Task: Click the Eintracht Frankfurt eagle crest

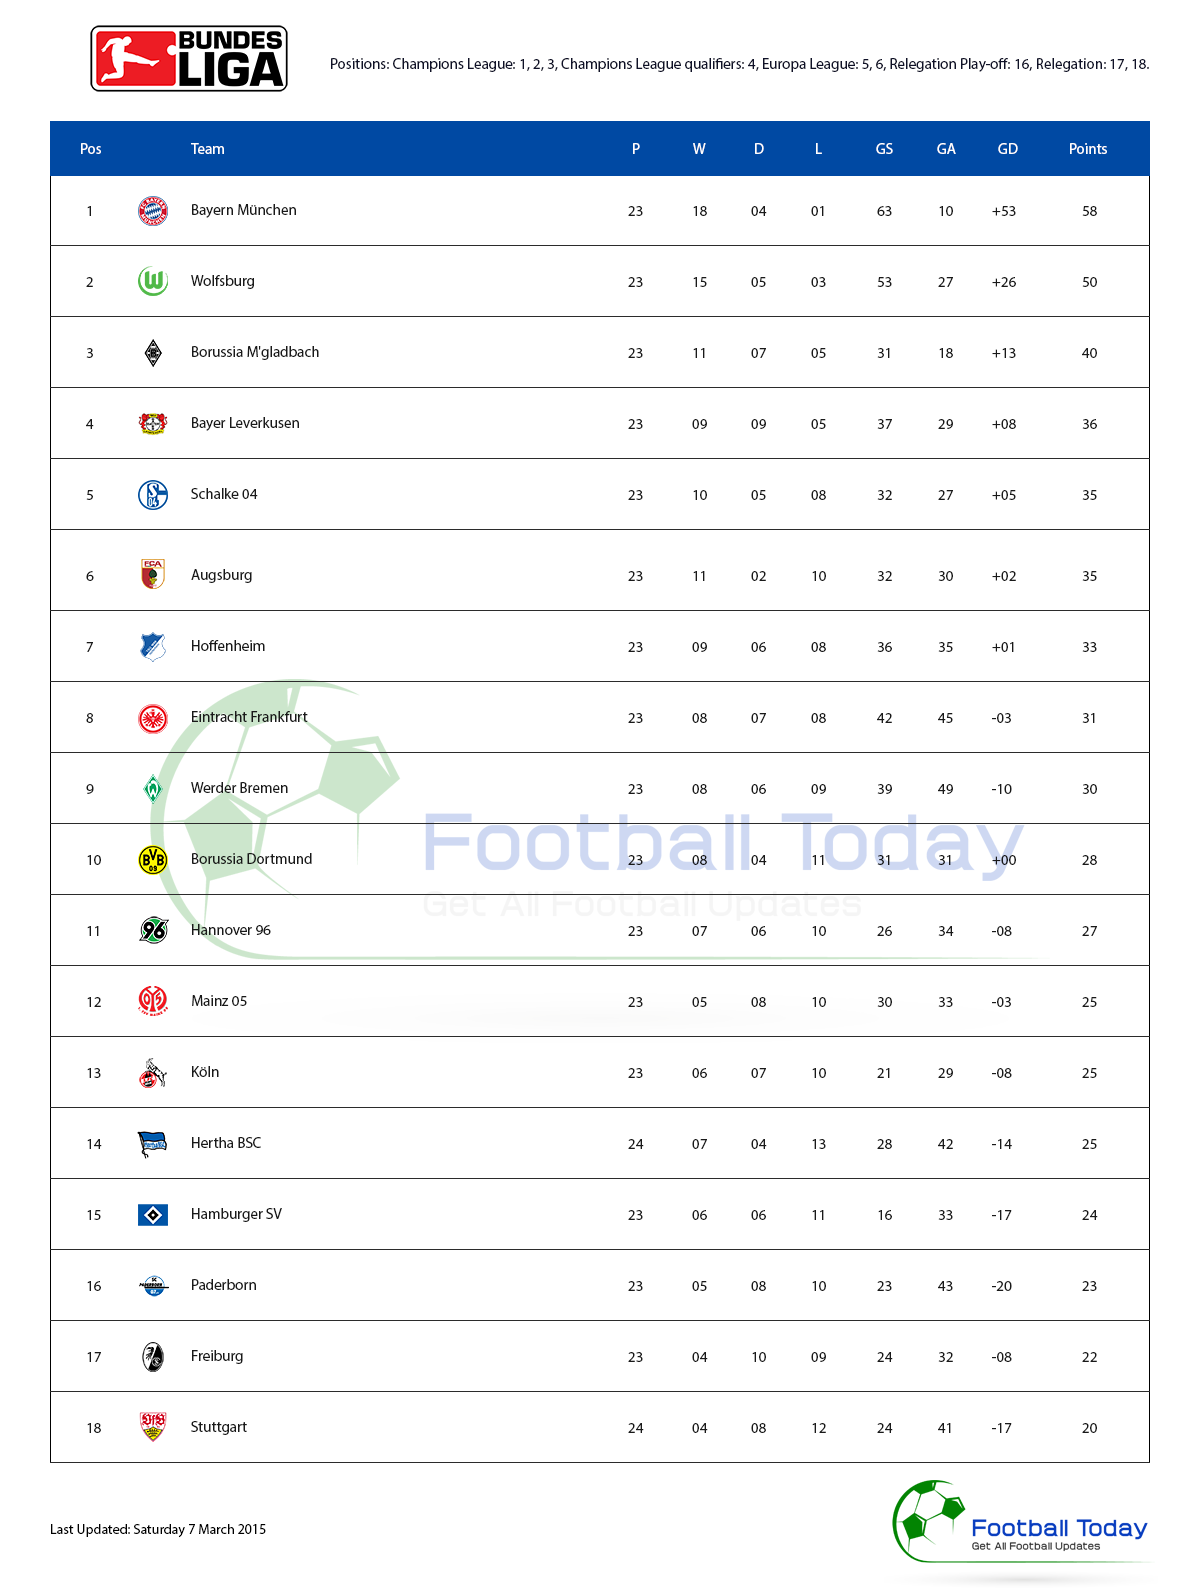Action: (153, 718)
